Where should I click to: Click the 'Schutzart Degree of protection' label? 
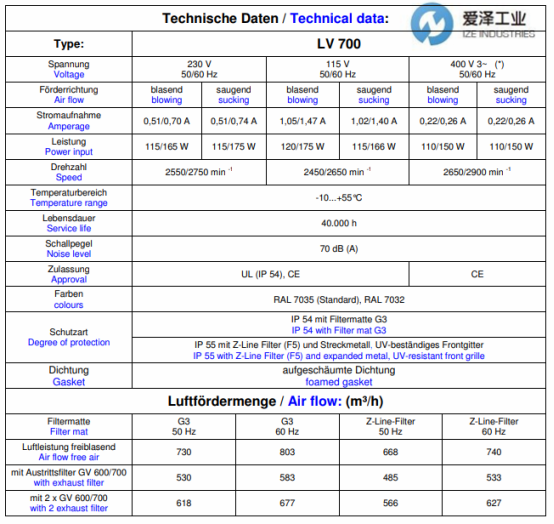click(69, 337)
